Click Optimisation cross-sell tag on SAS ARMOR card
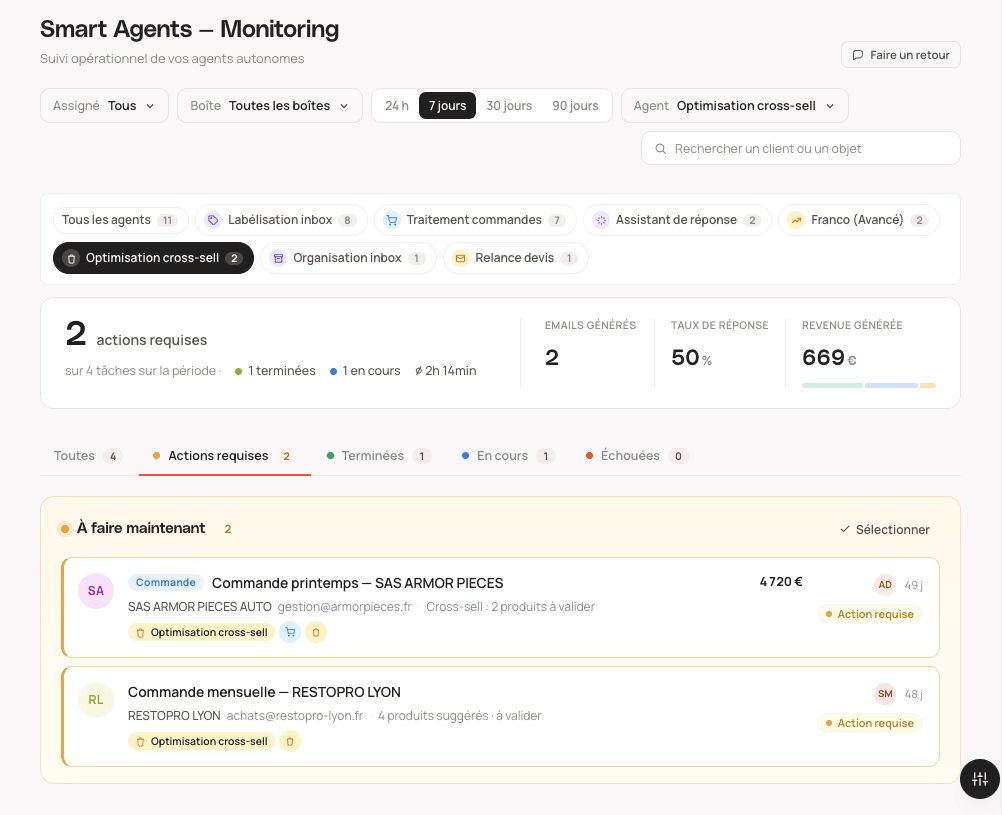The width and height of the screenshot is (1002, 815). [202, 632]
